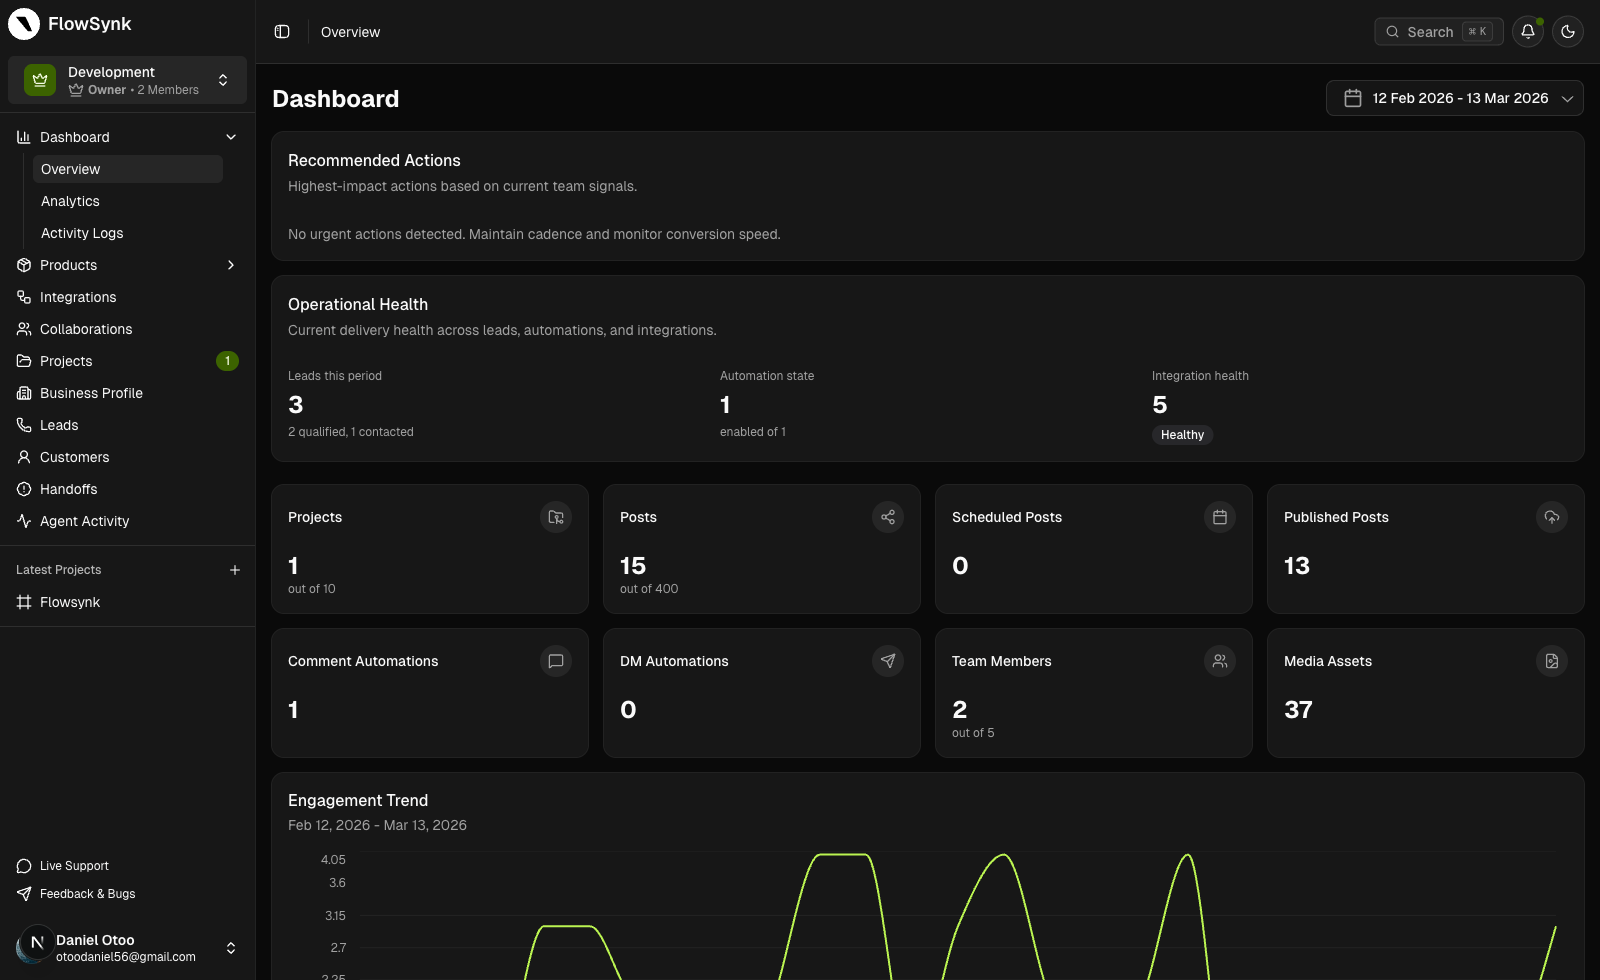Viewport: 1600px width, 980px height.
Task: Open the Integrations section via its icon
Action: [x=23, y=297]
